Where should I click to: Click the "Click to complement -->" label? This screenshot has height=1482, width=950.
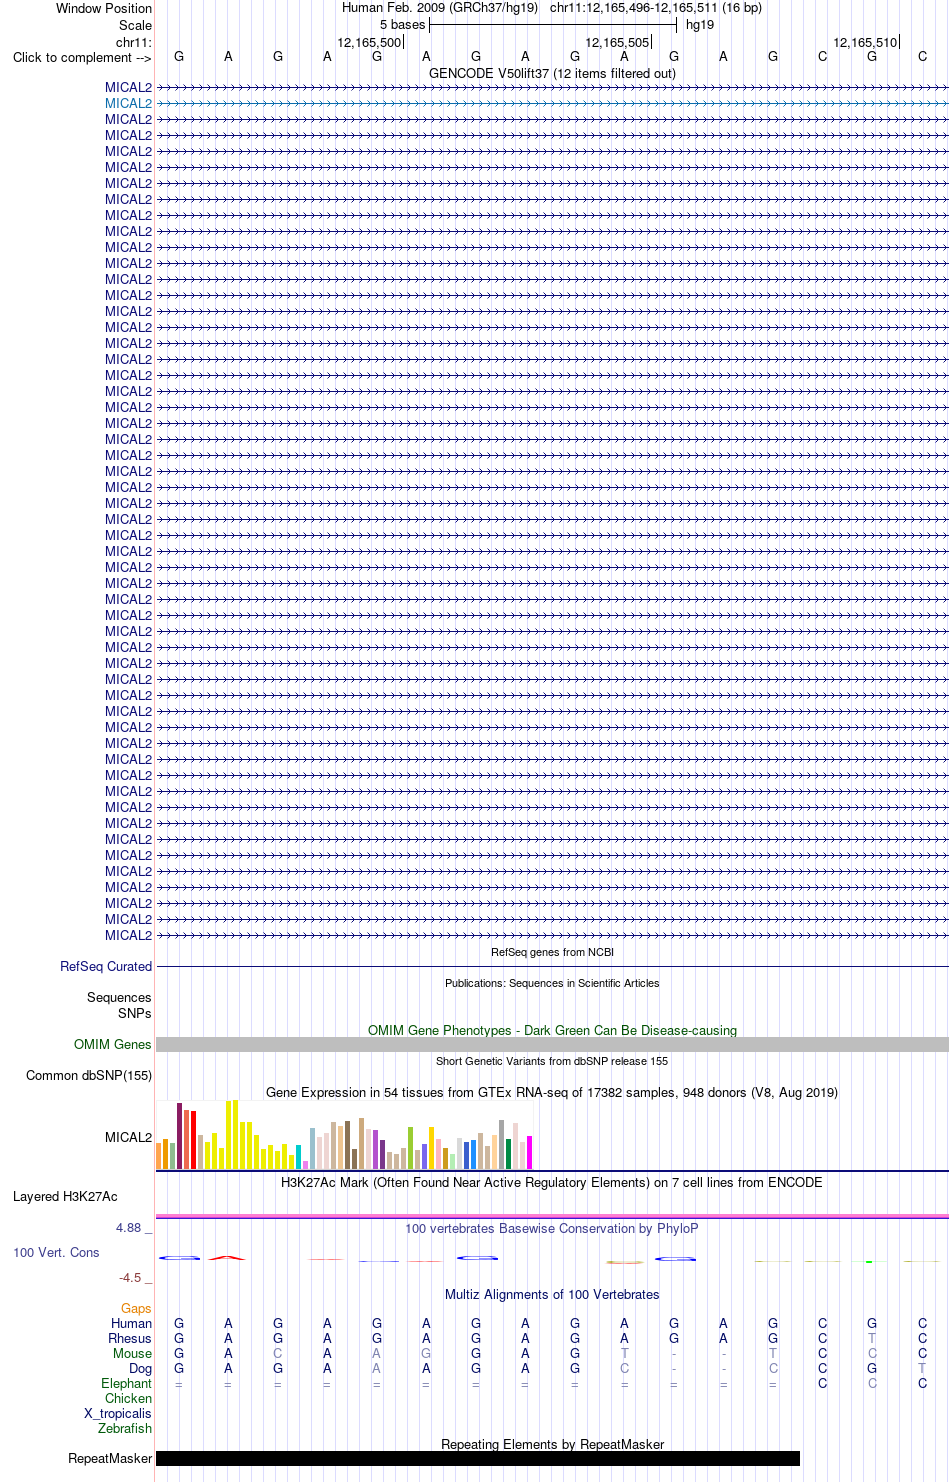pos(82,57)
